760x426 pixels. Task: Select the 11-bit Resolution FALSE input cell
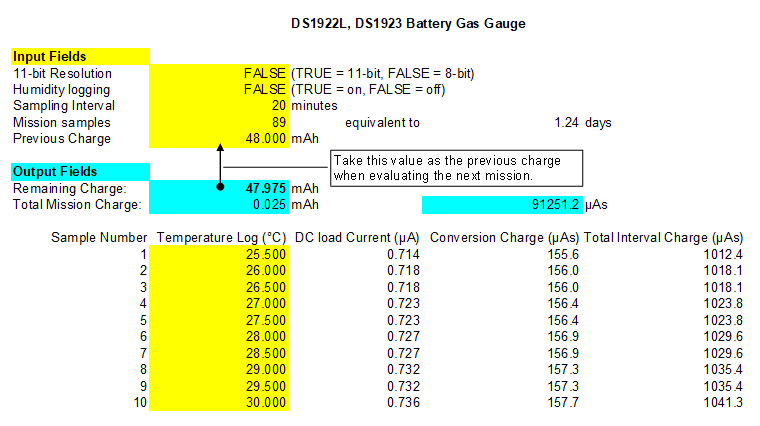coord(219,73)
